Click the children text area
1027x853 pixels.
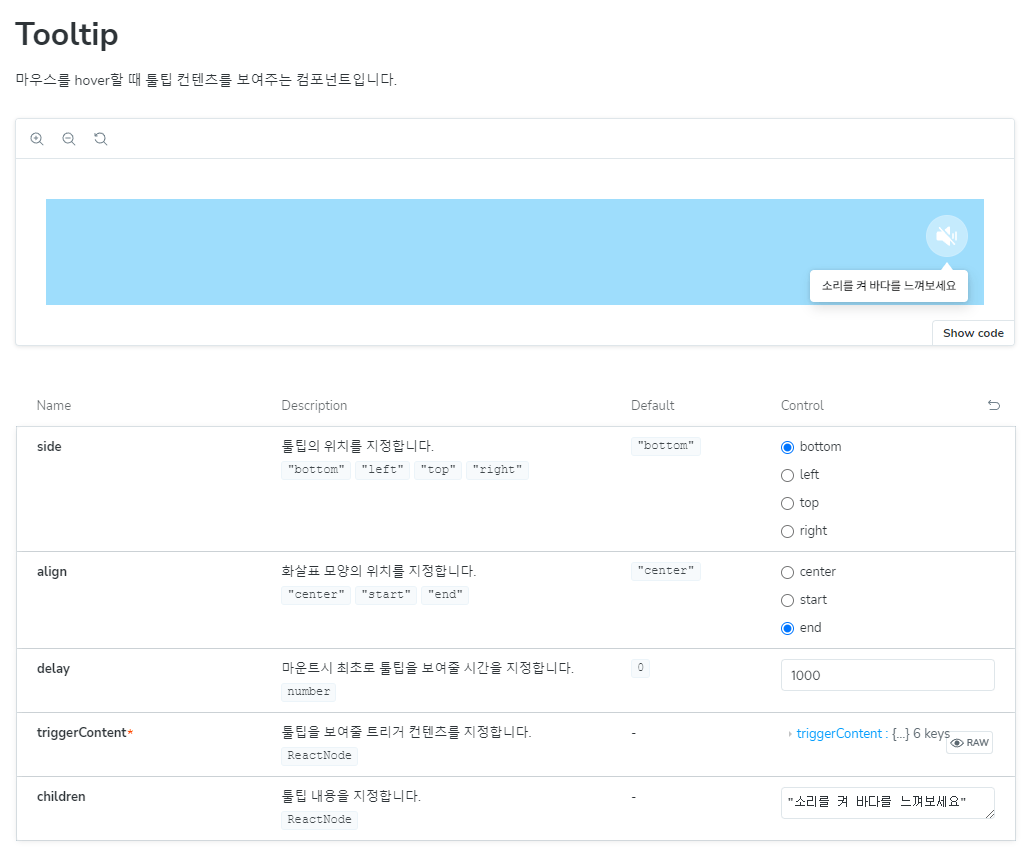coord(885,802)
